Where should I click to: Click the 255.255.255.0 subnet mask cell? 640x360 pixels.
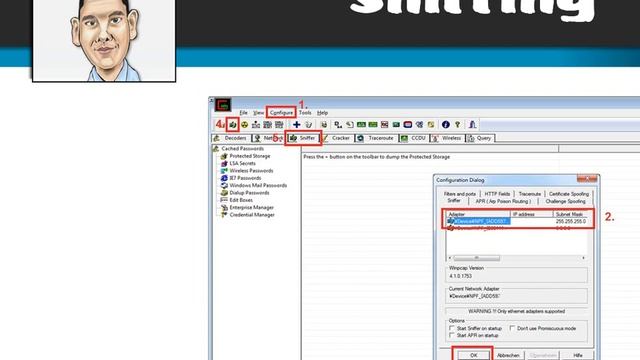click(571, 221)
